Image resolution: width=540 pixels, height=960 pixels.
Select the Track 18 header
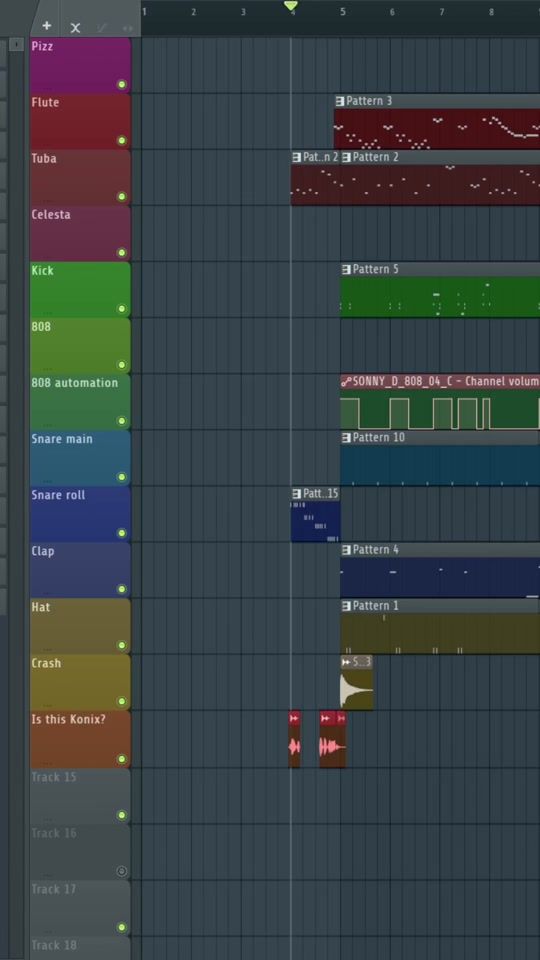pyautogui.click(x=80, y=948)
